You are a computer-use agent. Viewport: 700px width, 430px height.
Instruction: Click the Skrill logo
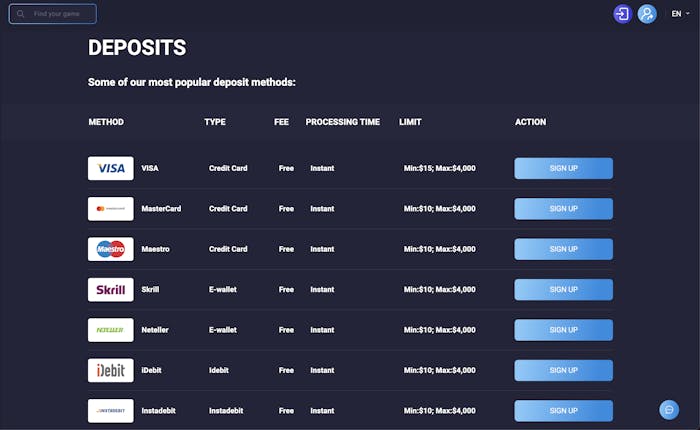tap(111, 290)
